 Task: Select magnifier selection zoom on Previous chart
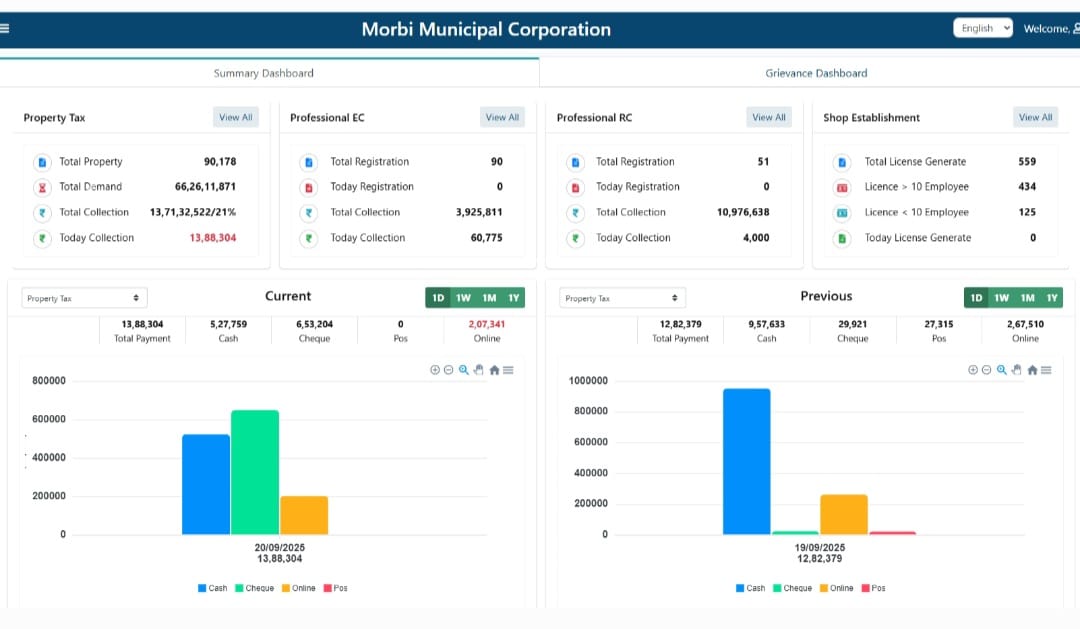1001,370
